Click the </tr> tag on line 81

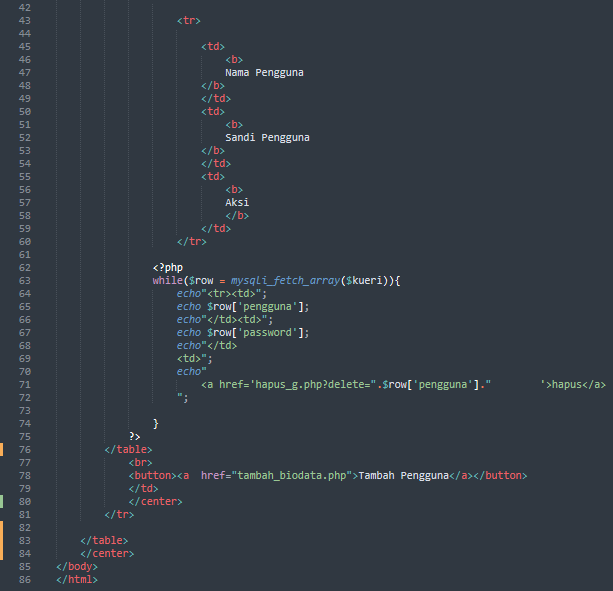119,515
